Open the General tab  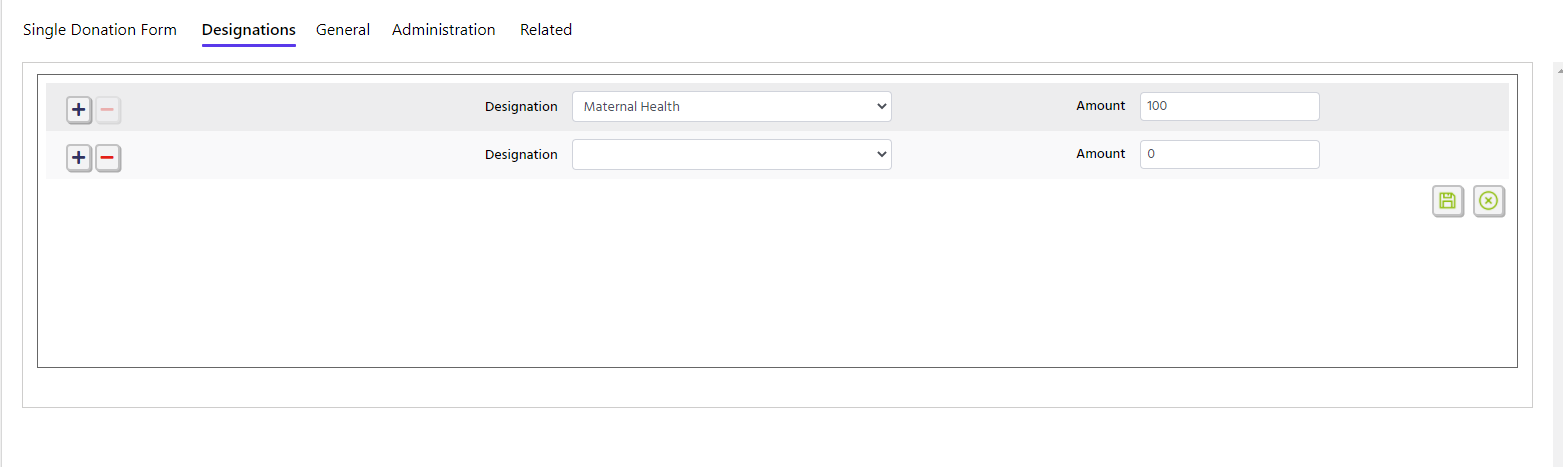[x=343, y=30]
